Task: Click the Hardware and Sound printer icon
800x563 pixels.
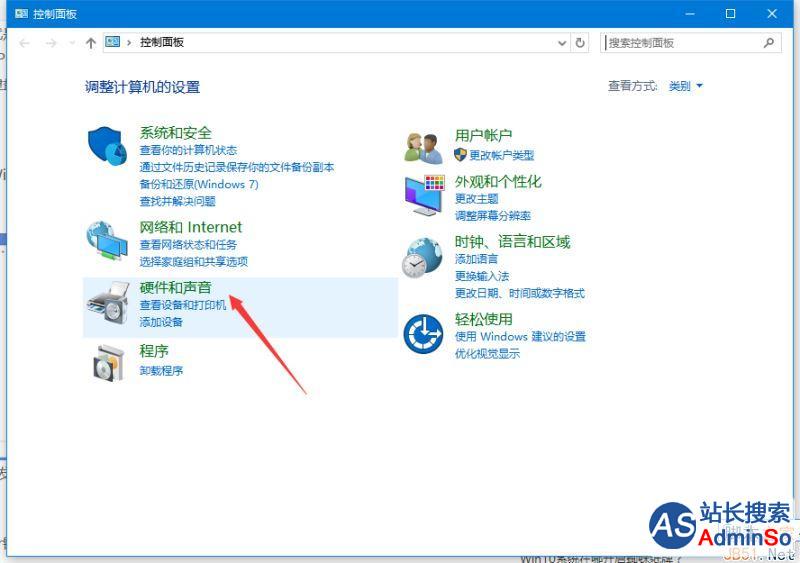Action: pos(108,302)
